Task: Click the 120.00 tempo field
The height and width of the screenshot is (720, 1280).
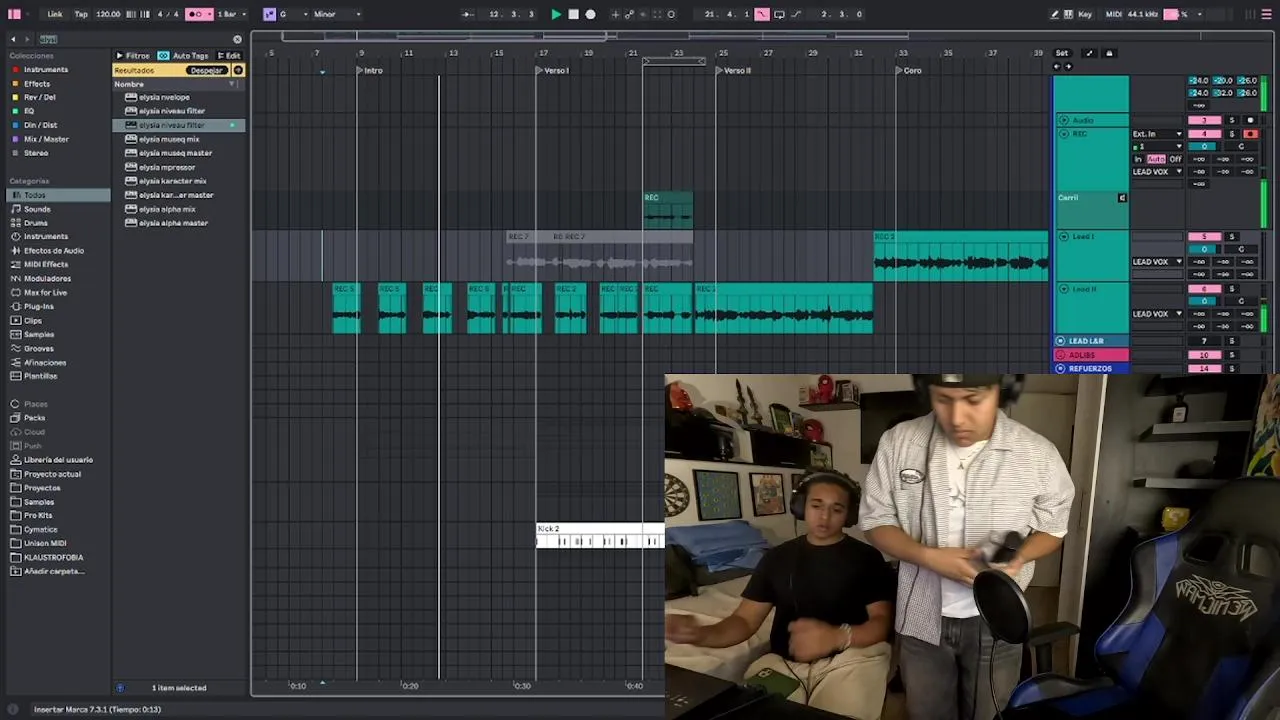Action: 108,14
